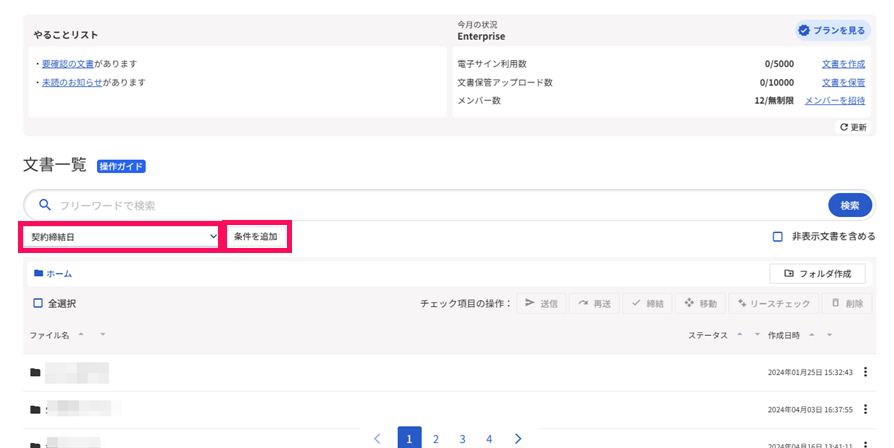
Task: Open the folder row dated 2024年01月25日
Action: pos(449,372)
